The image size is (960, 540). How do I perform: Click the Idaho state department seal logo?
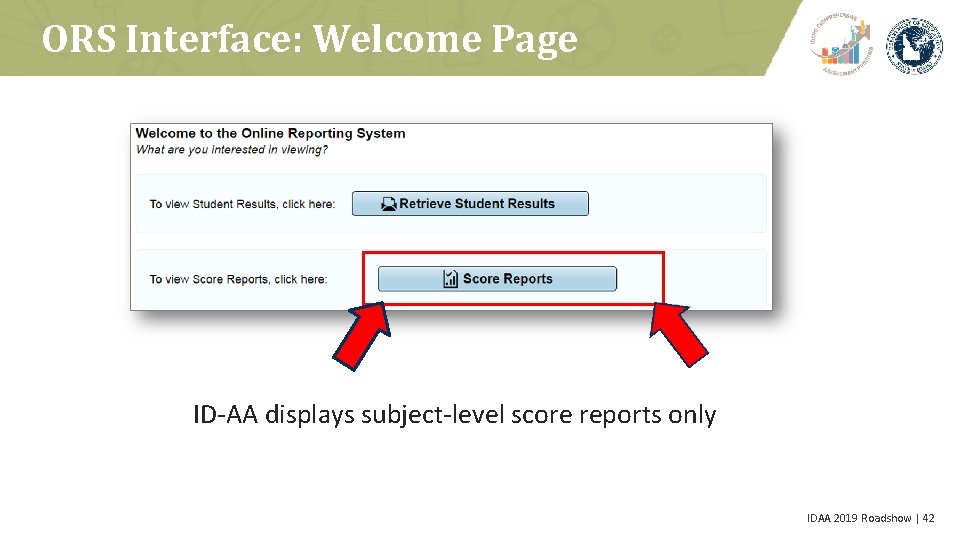(x=915, y=46)
